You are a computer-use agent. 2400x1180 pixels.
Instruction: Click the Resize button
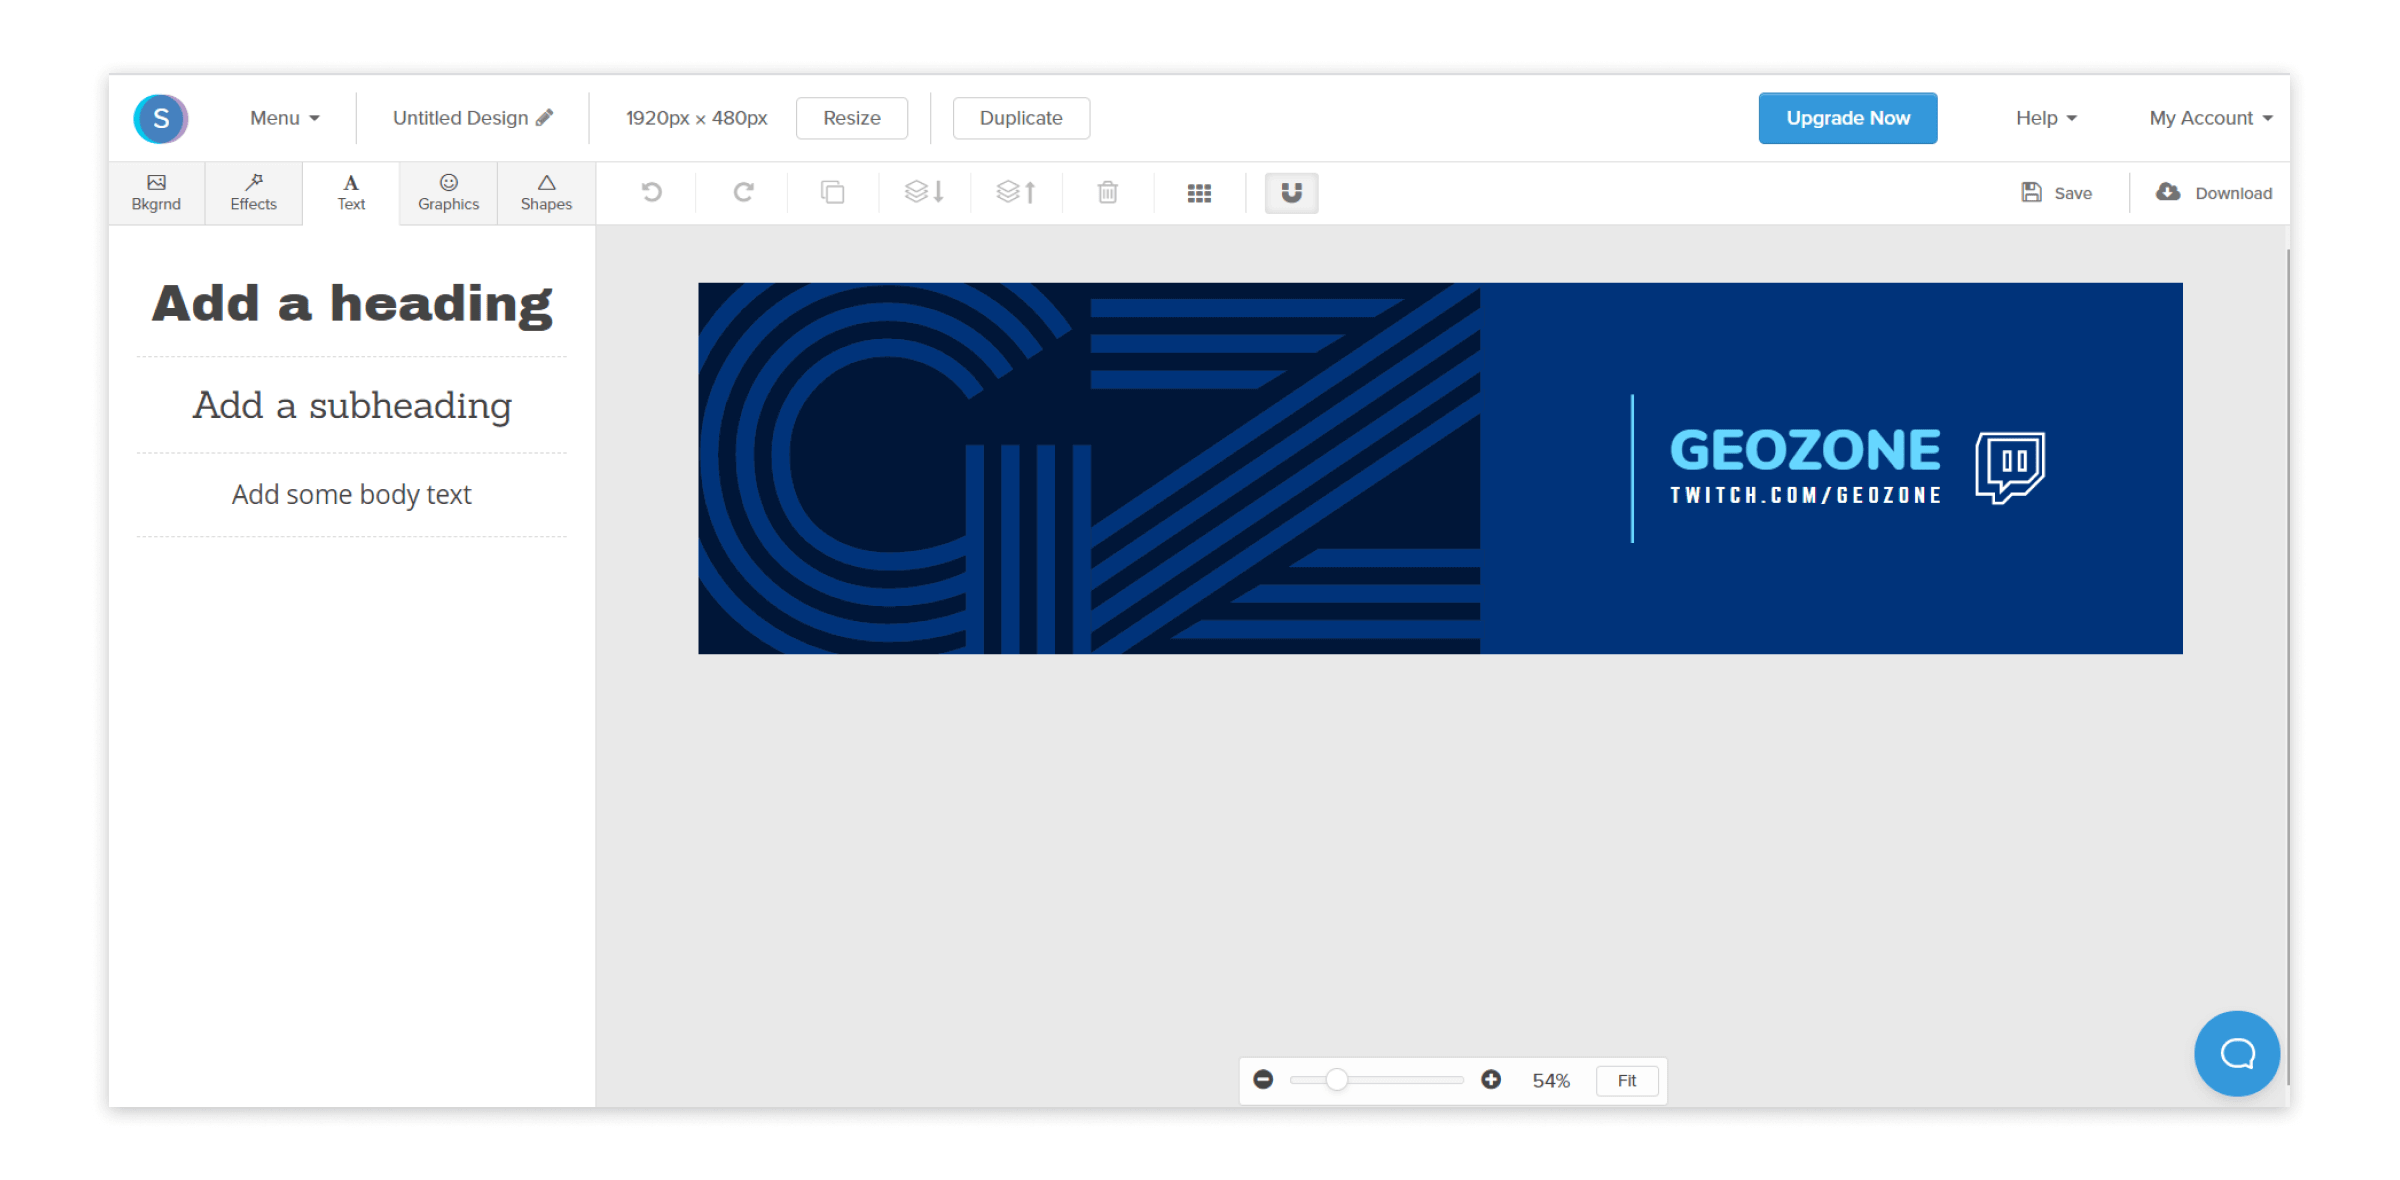tap(851, 118)
